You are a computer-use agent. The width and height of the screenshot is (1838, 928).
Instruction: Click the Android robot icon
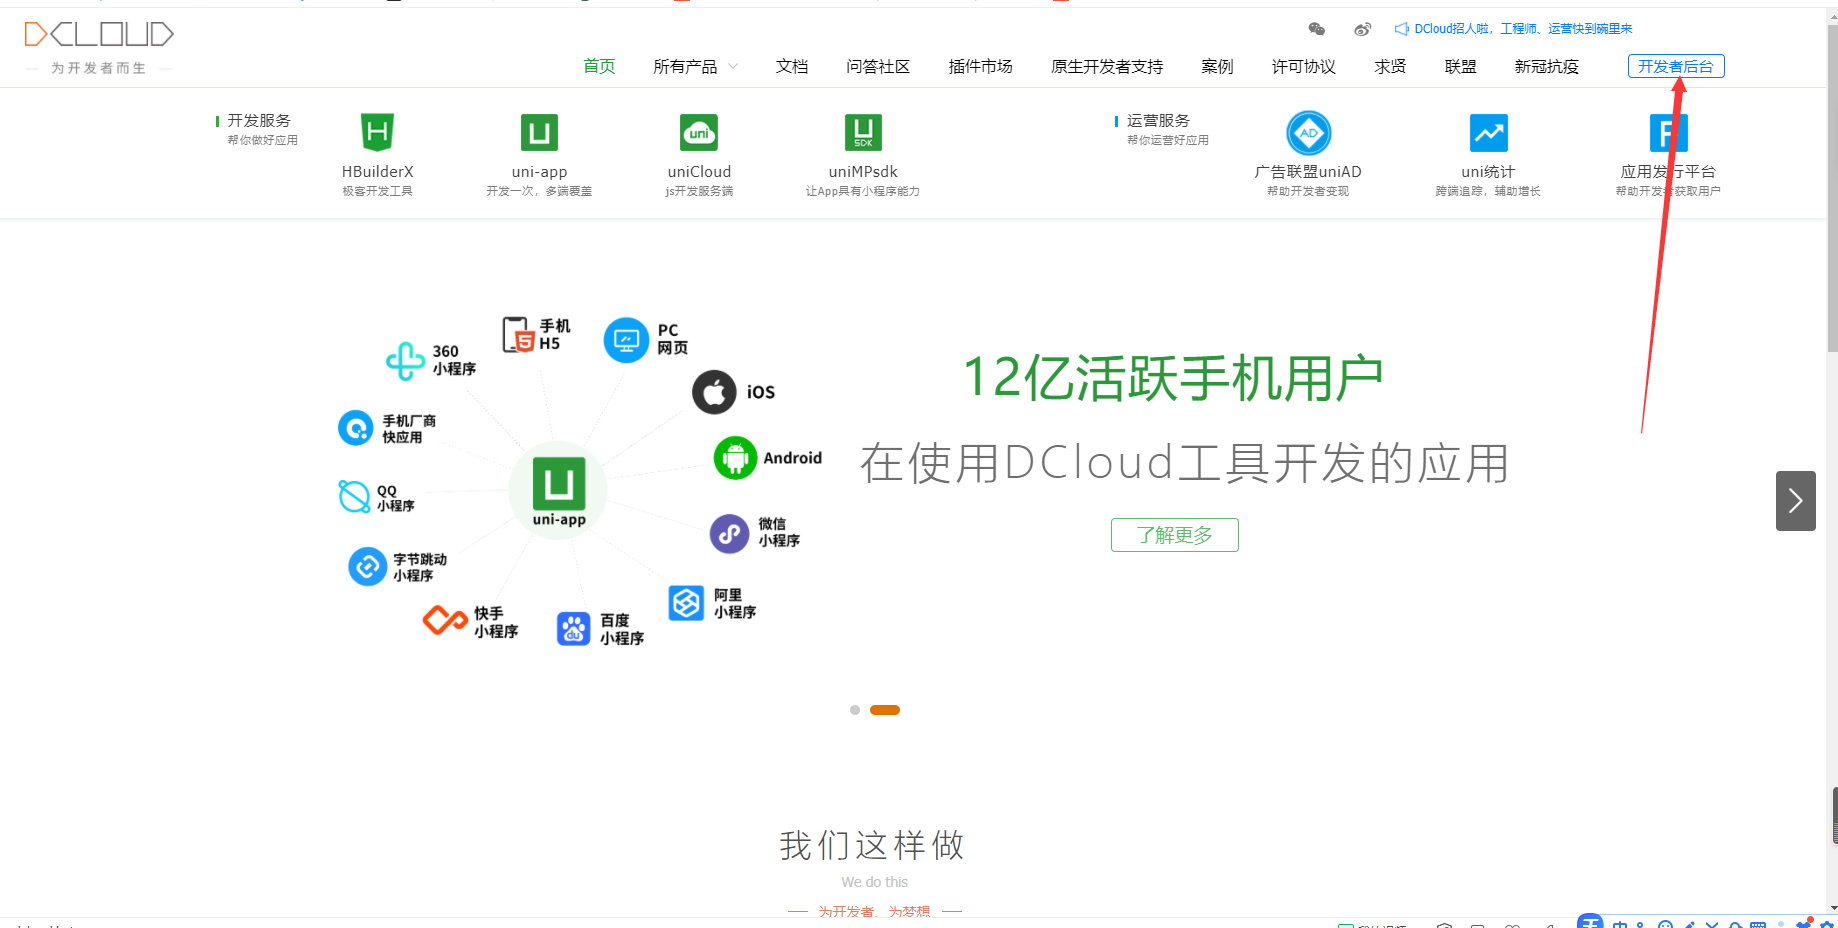[x=735, y=458]
